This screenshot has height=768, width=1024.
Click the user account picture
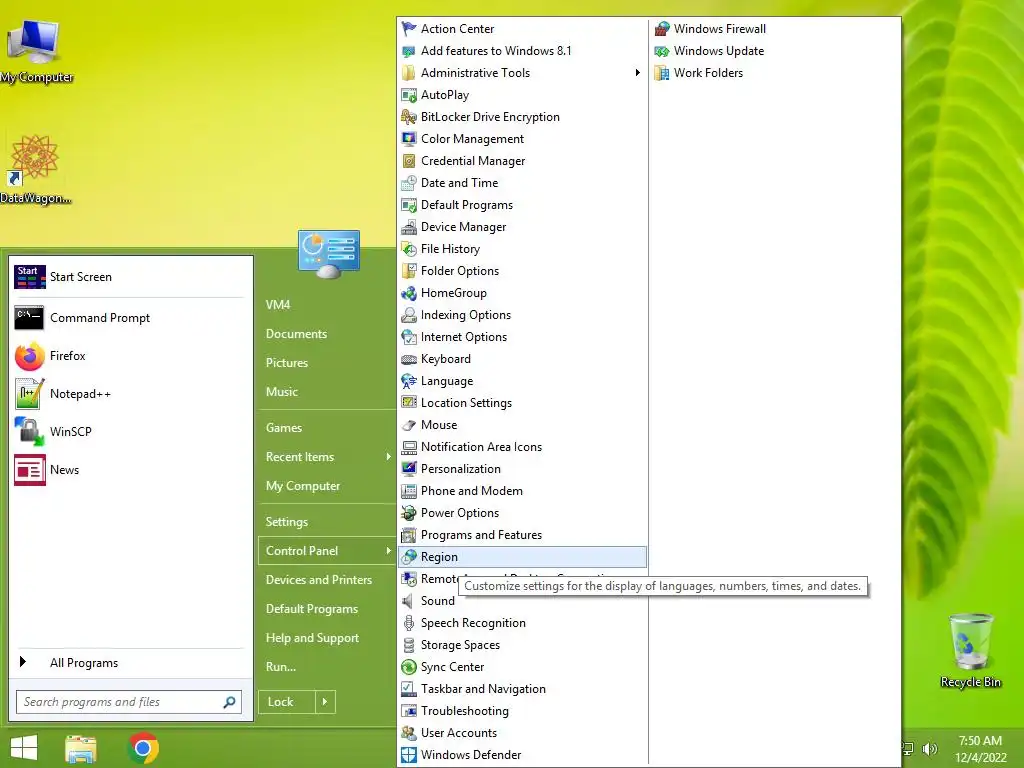[329, 254]
